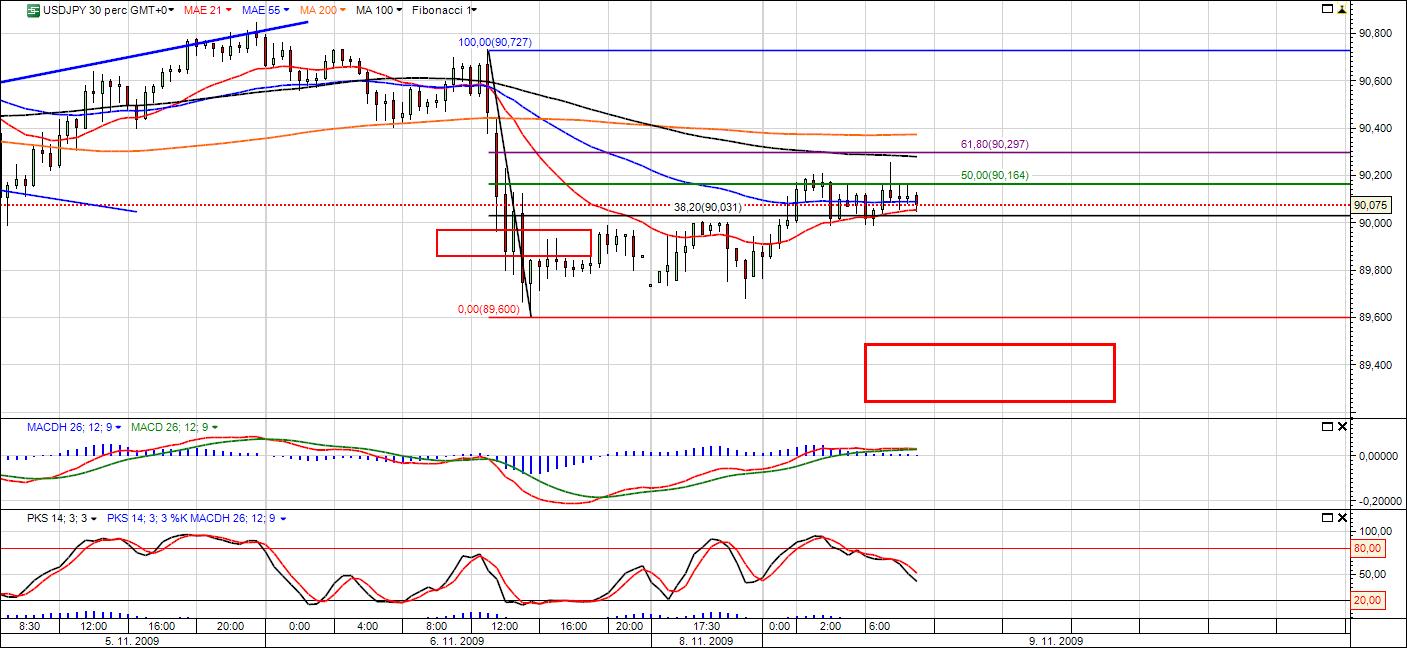Click the black triangle icon beside price axis
This screenshot has height=648, width=1407.
(x=1342, y=9)
